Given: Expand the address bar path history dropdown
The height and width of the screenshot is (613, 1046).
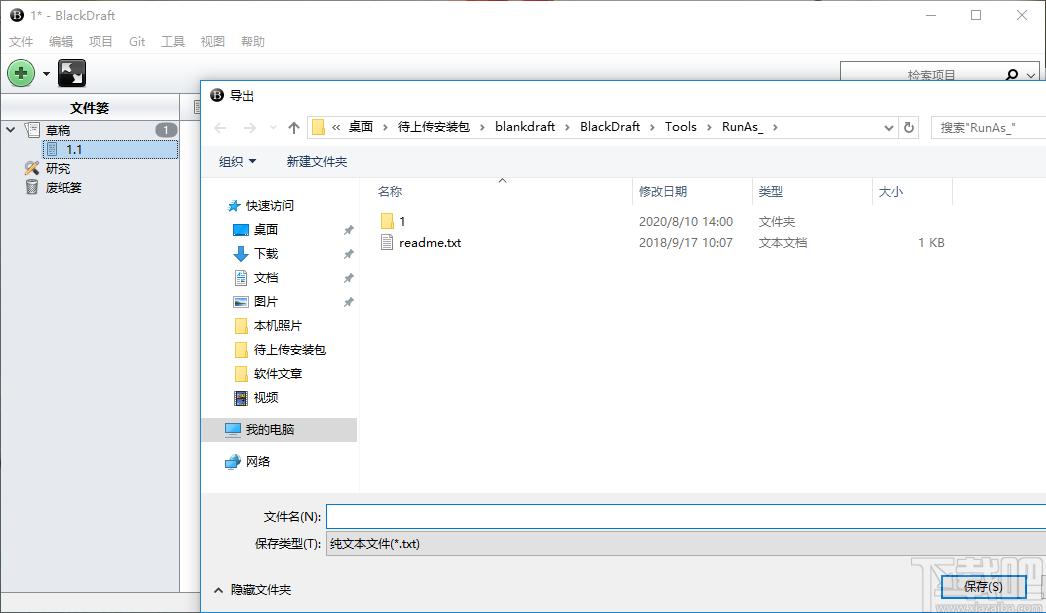Looking at the screenshot, I should [889, 127].
